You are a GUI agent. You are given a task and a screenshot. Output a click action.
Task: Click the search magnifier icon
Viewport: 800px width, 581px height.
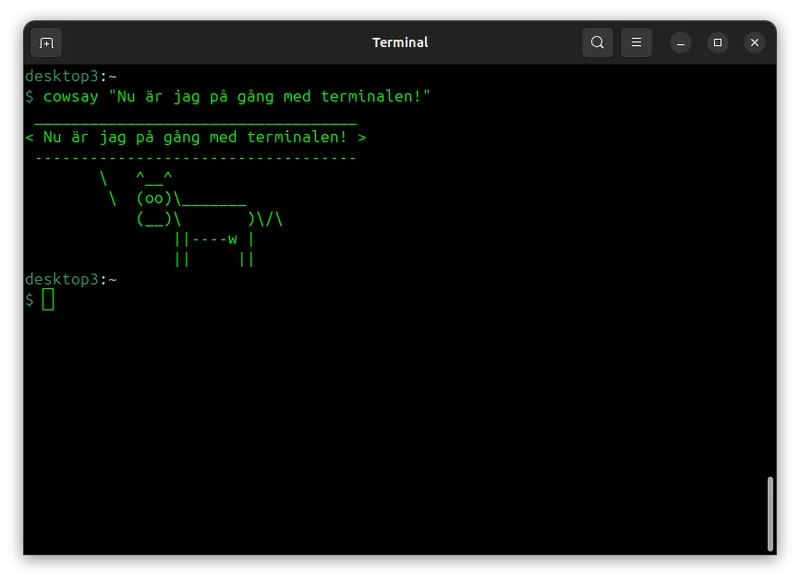[x=597, y=42]
